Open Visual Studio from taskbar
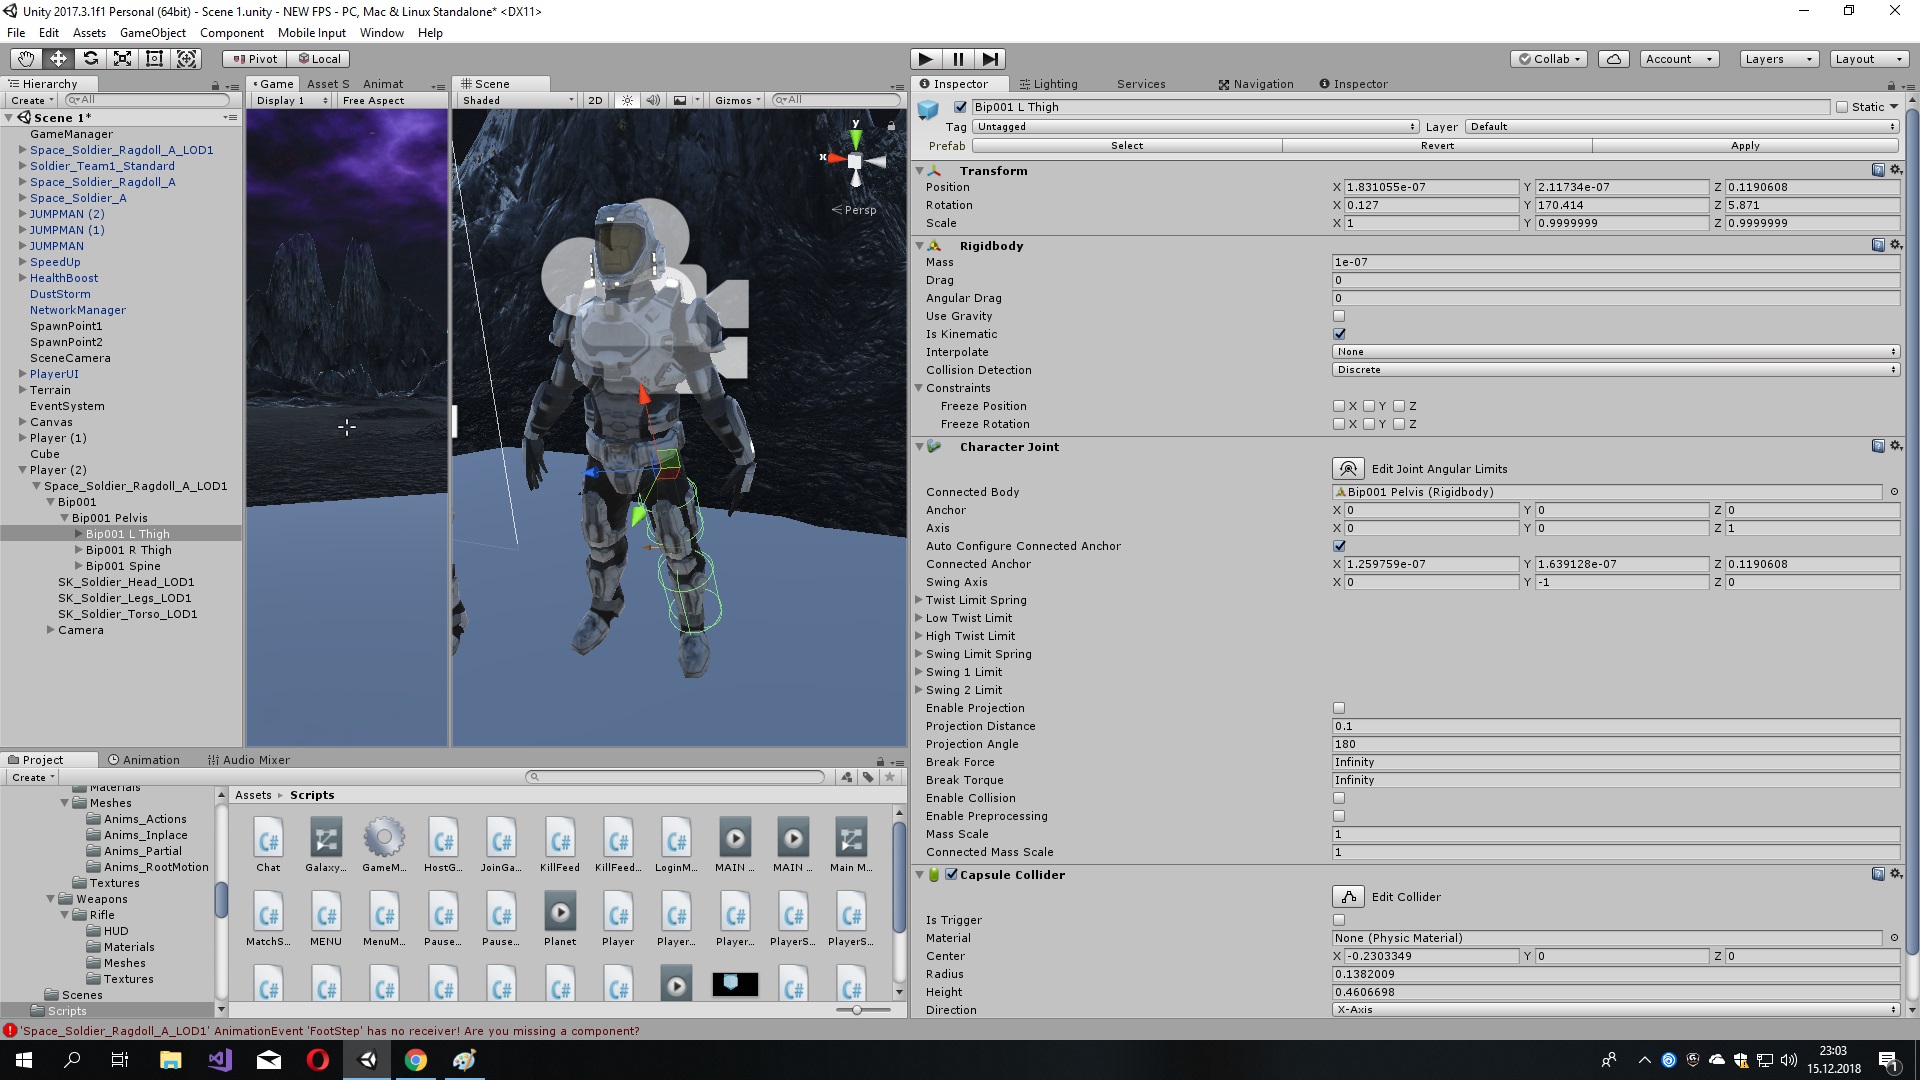Image resolution: width=1920 pixels, height=1080 pixels. coord(220,1060)
